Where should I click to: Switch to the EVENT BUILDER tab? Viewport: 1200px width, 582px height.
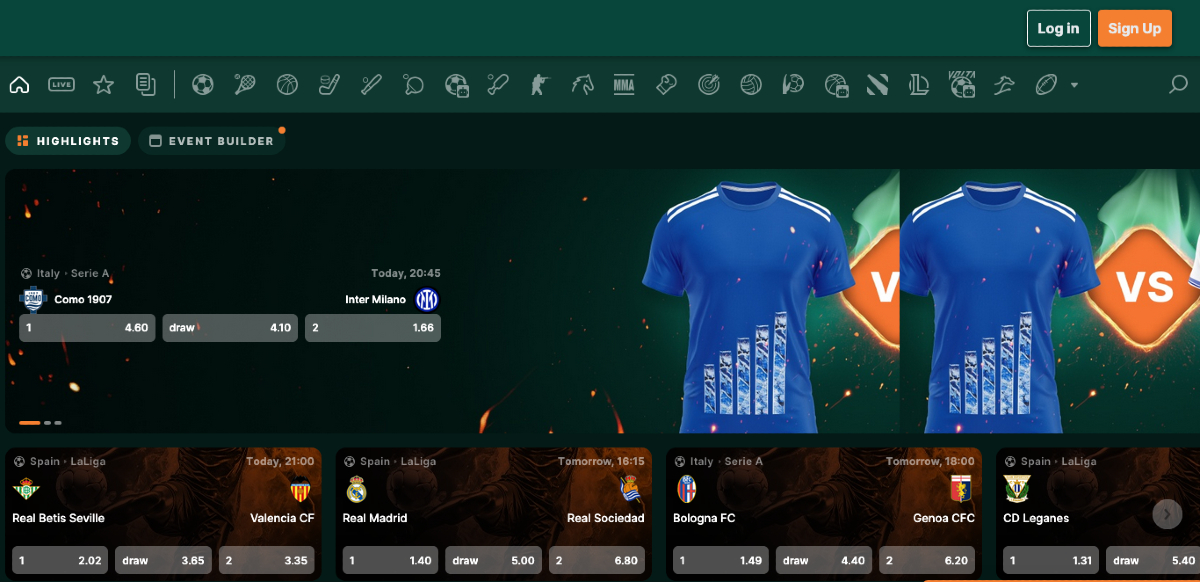211,141
